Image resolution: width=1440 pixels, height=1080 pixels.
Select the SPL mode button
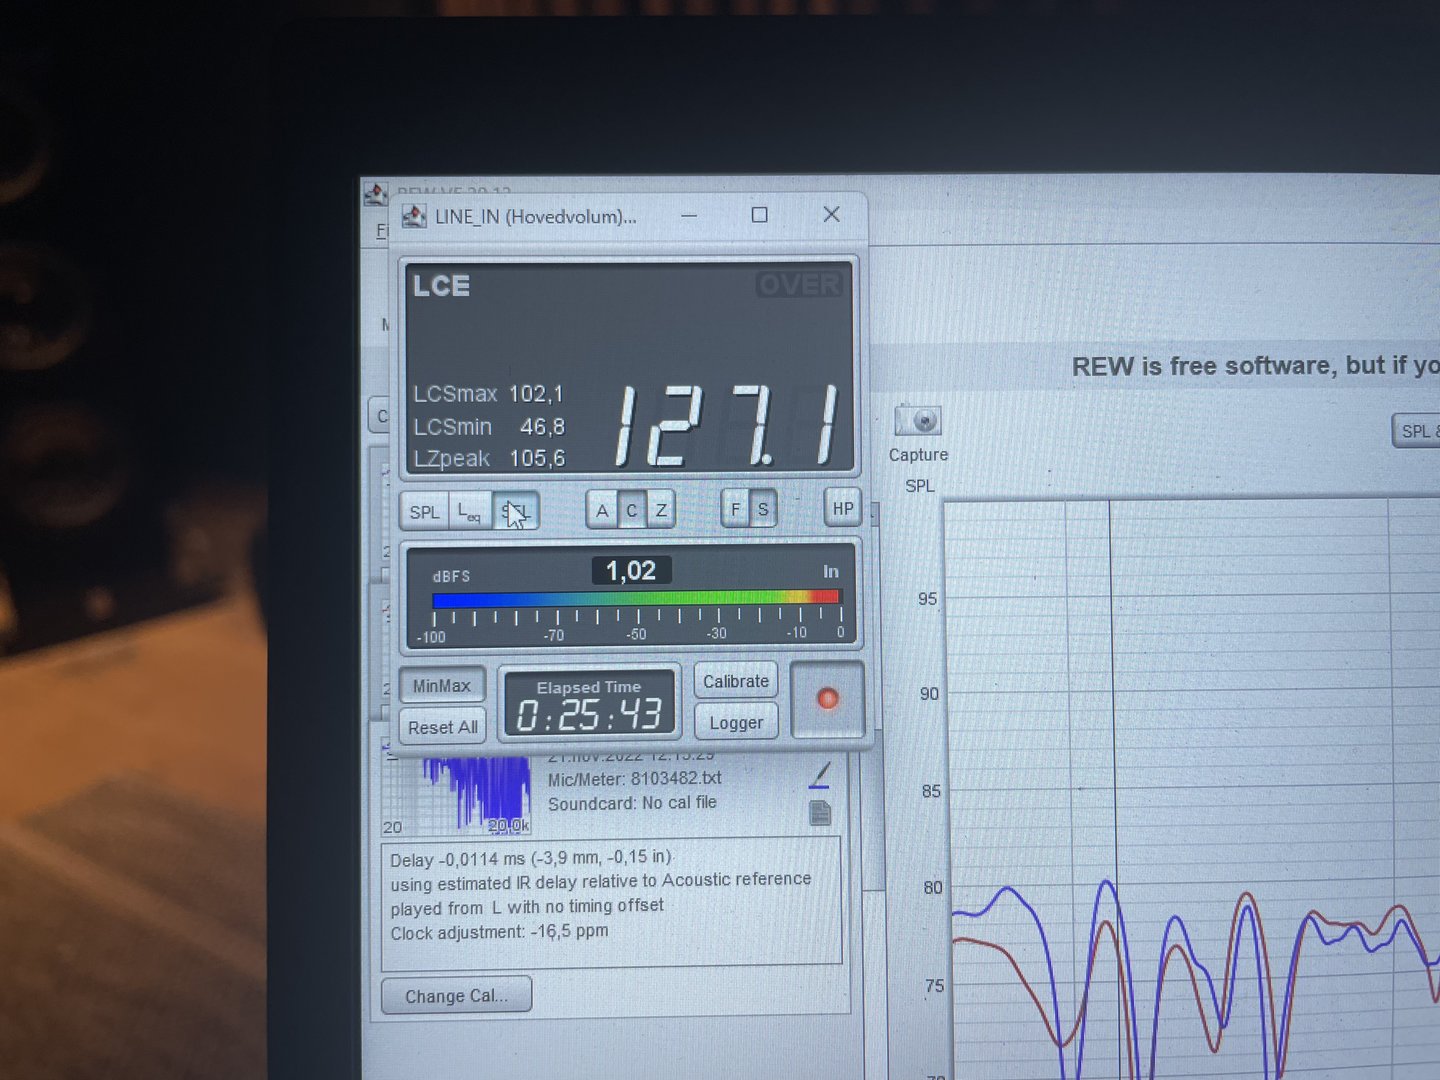424,511
